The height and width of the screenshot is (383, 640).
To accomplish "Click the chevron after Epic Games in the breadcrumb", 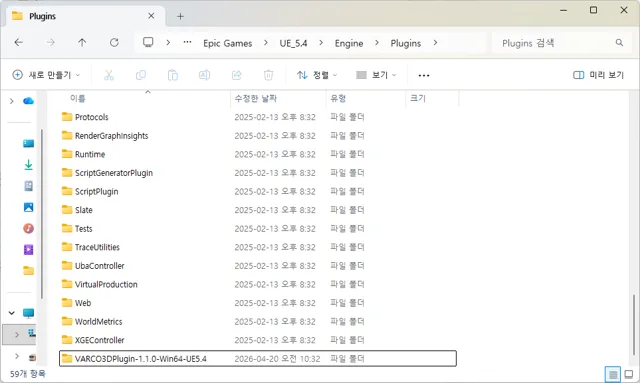I will pos(266,42).
